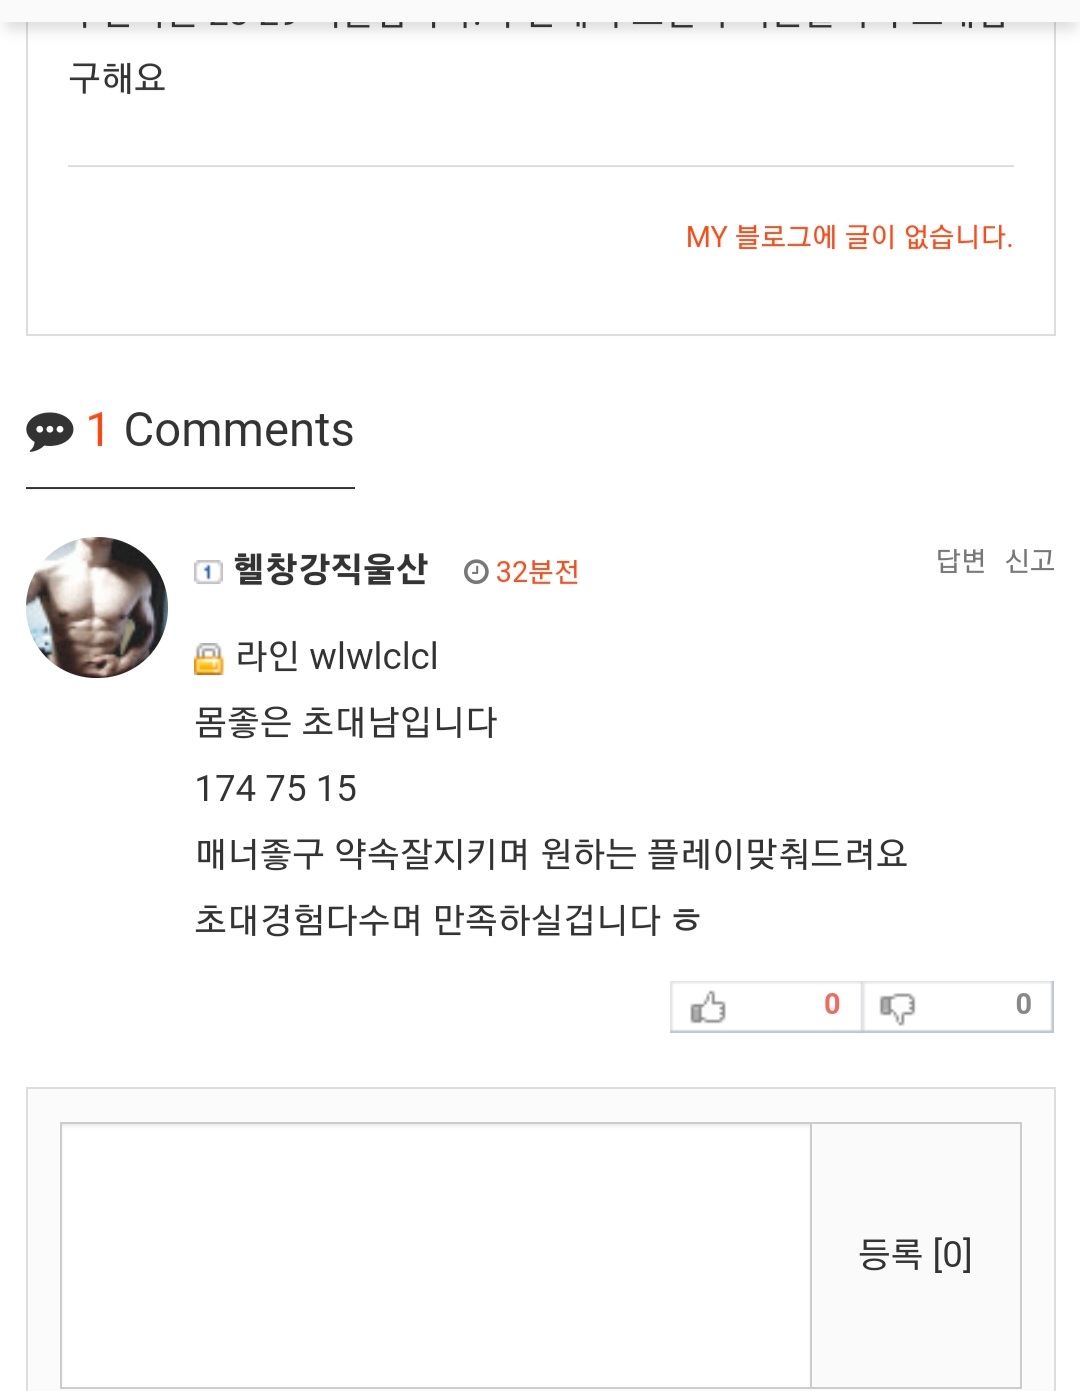
Task: Click the speech bubble comments icon
Action: (x=49, y=431)
